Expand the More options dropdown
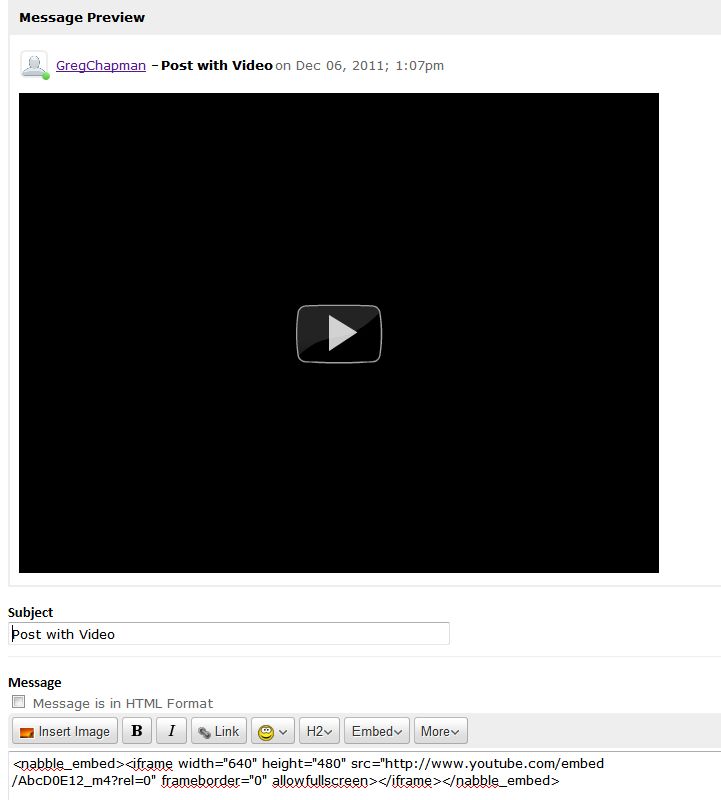The width and height of the screenshot is (721, 800). [x=440, y=731]
